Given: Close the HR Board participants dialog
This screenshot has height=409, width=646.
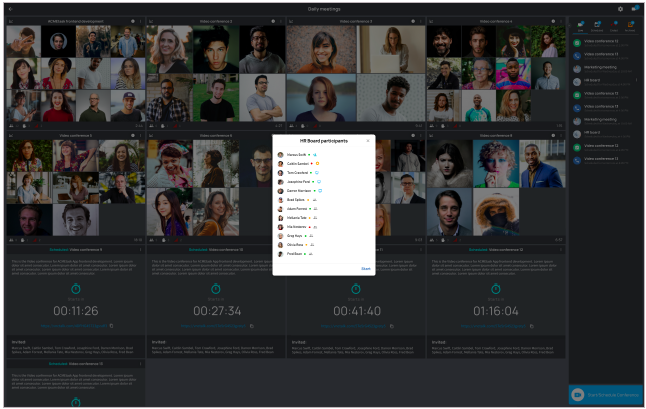Looking at the screenshot, I should (x=368, y=141).
